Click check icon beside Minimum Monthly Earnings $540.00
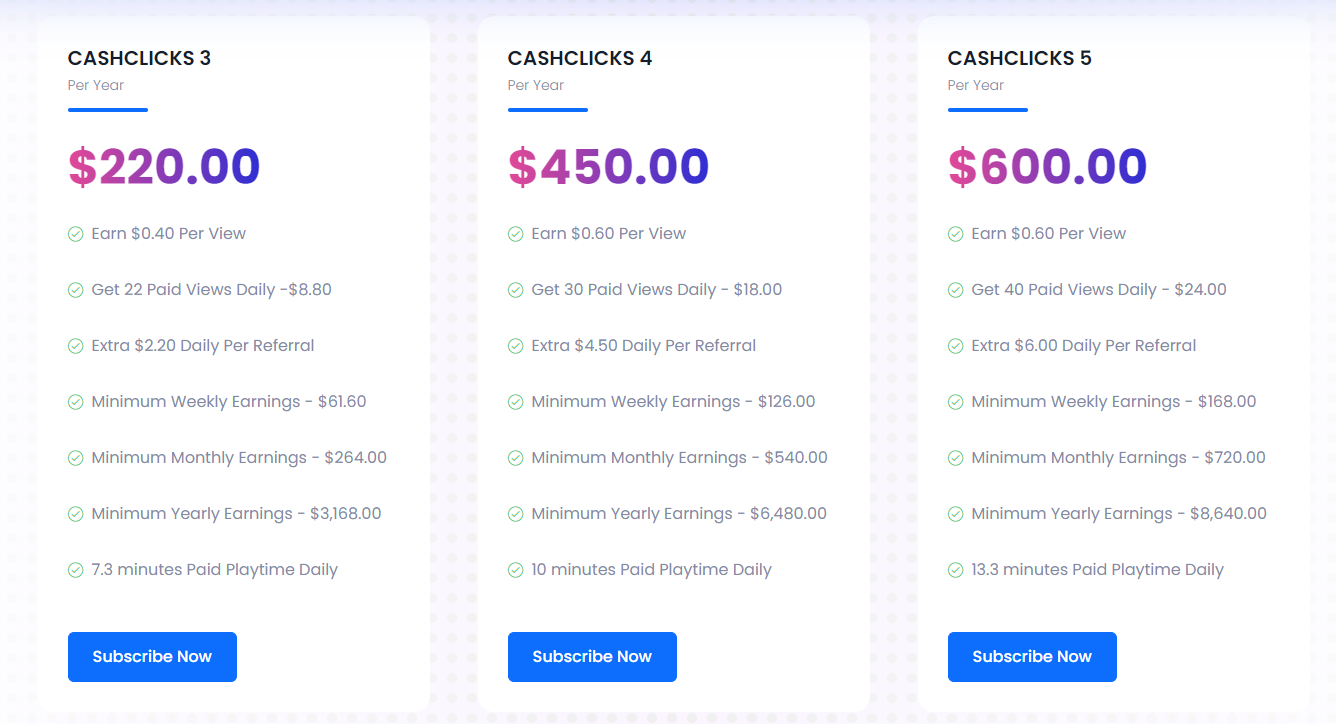1336x724 pixels. 515,458
